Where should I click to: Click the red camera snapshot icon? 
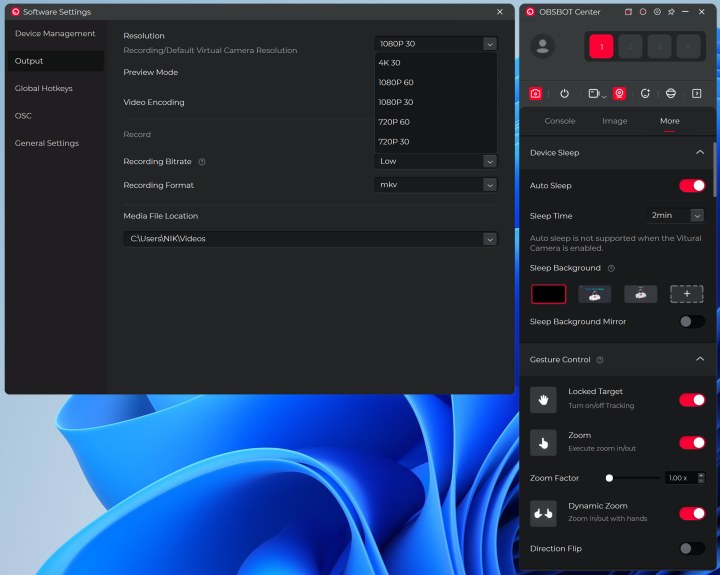click(536, 93)
